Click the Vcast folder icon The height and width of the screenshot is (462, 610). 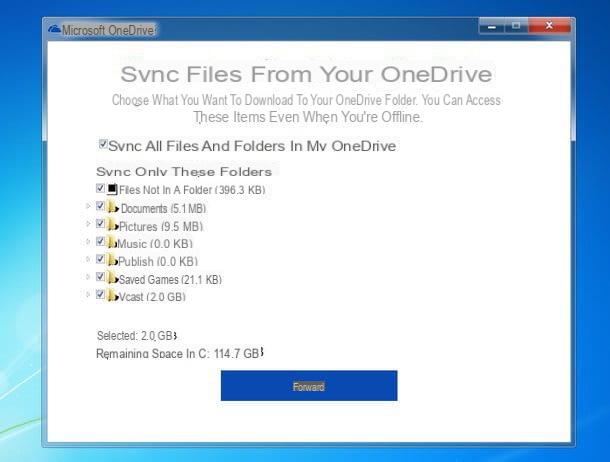click(113, 296)
